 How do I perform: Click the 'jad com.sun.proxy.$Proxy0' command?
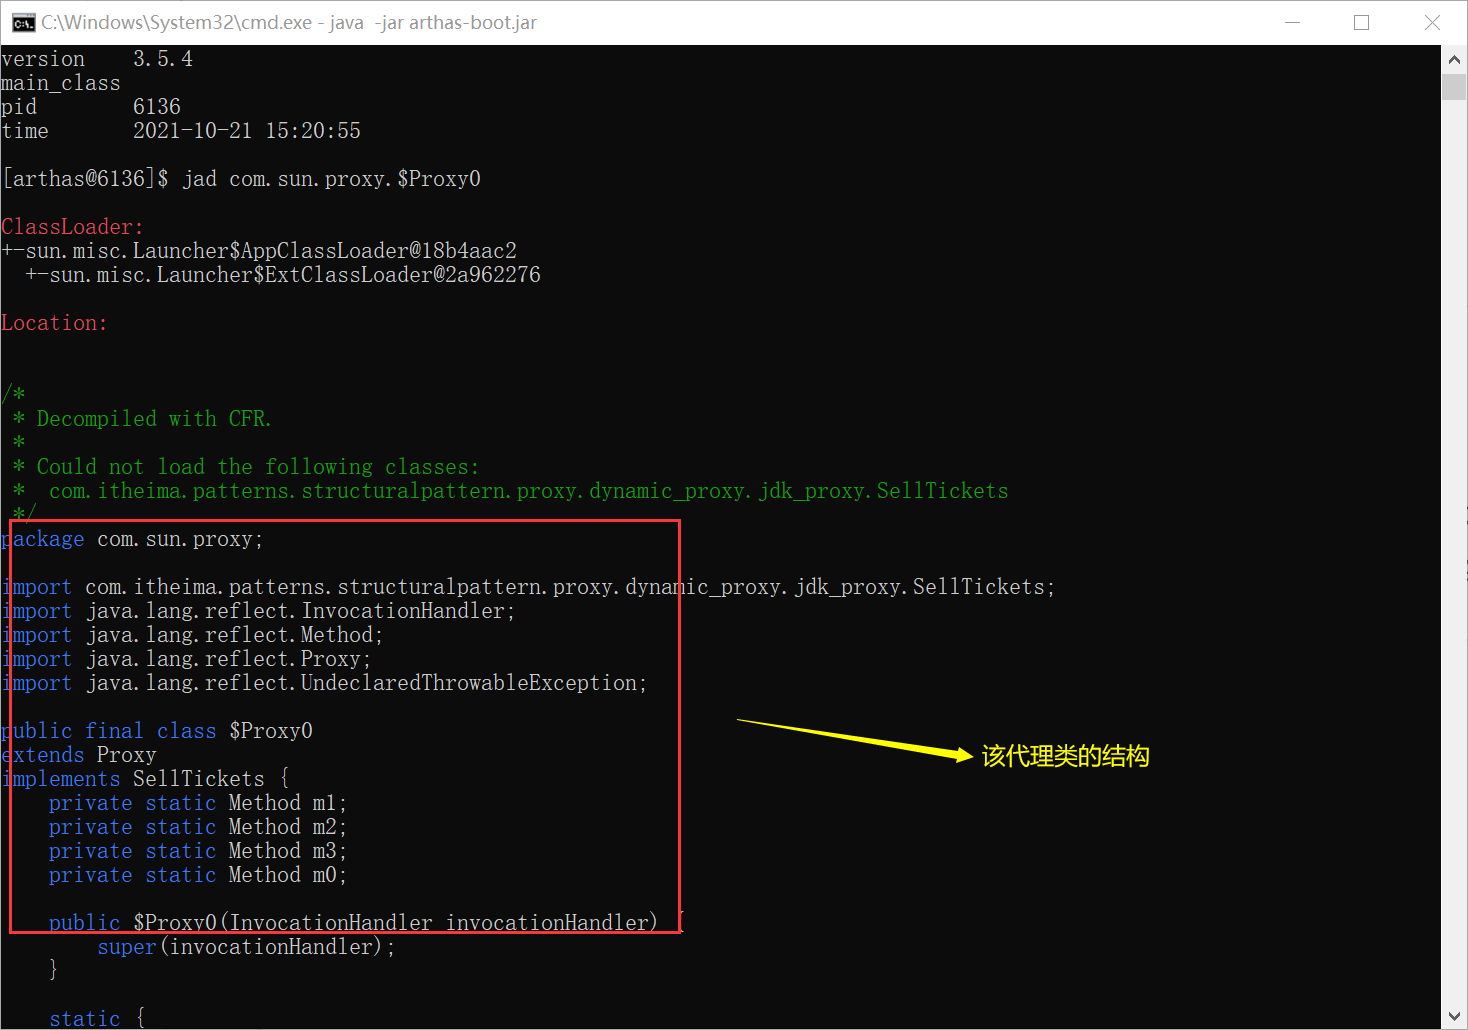click(x=332, y=179)
